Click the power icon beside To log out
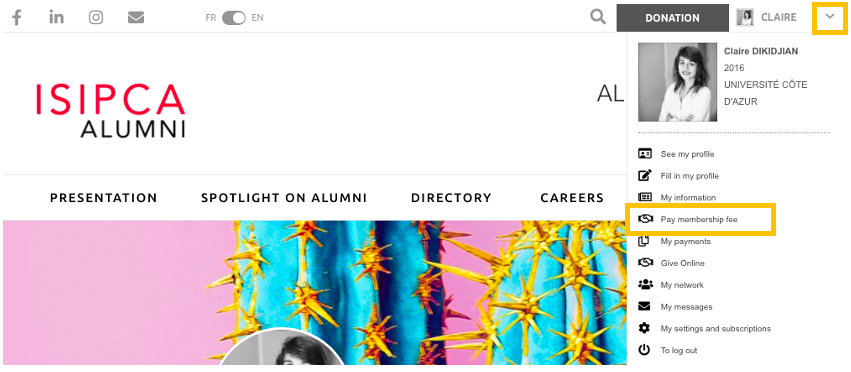The image size is (851, 372). (644, 350)
